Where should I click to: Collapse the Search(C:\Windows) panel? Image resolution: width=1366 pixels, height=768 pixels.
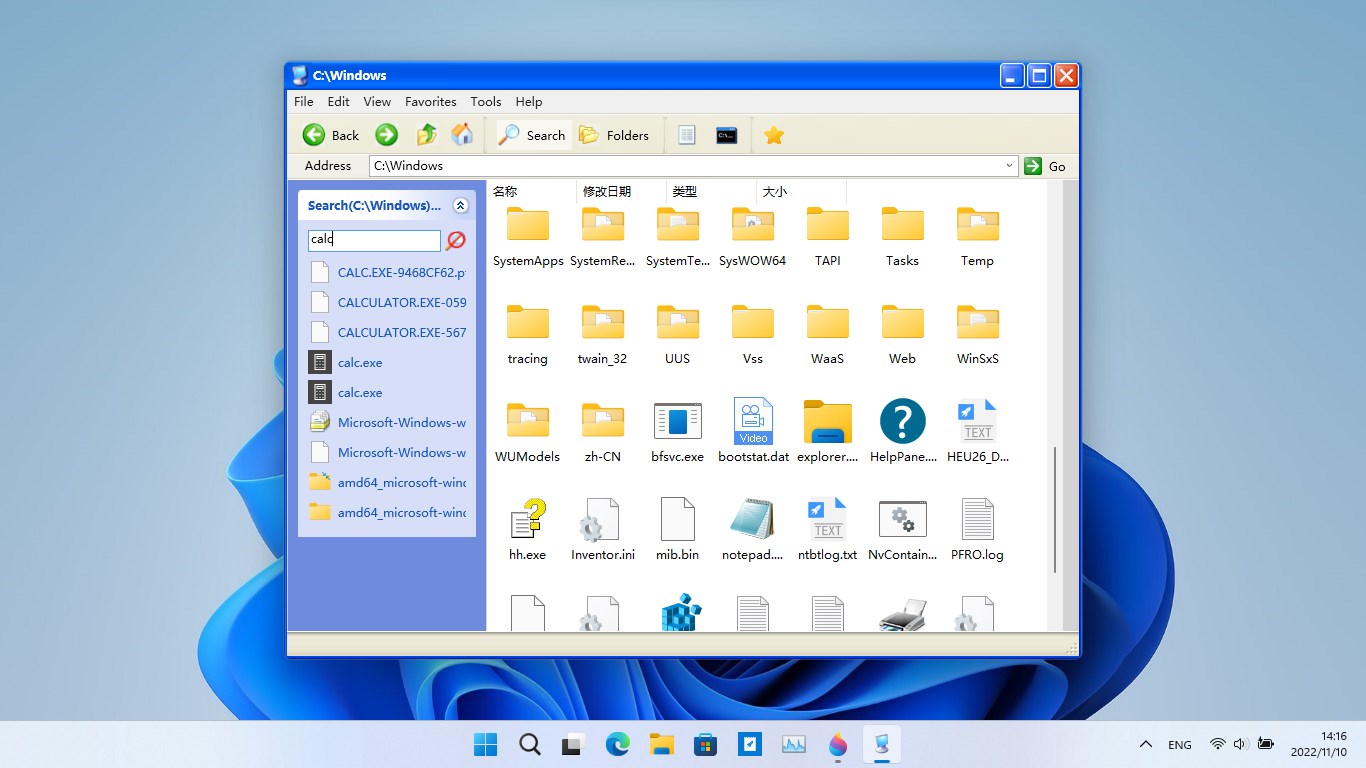pyautogui.click(x=460, y=206)
